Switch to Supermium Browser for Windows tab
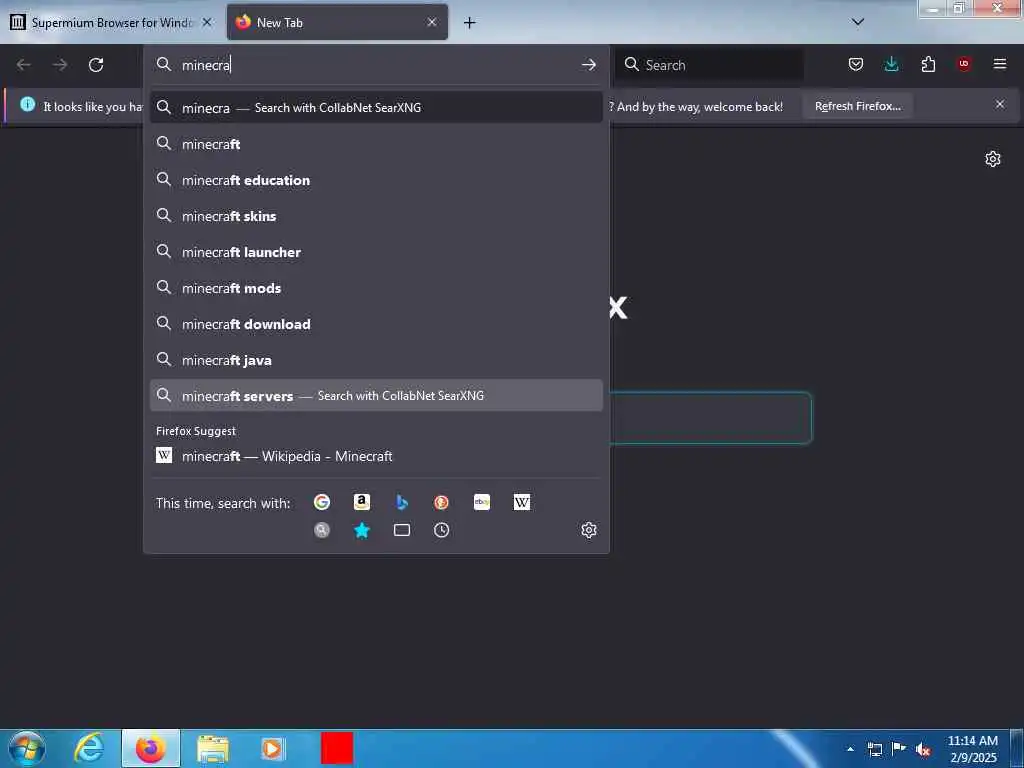Viewport: 1024px width, 768px height. (112, 22)
